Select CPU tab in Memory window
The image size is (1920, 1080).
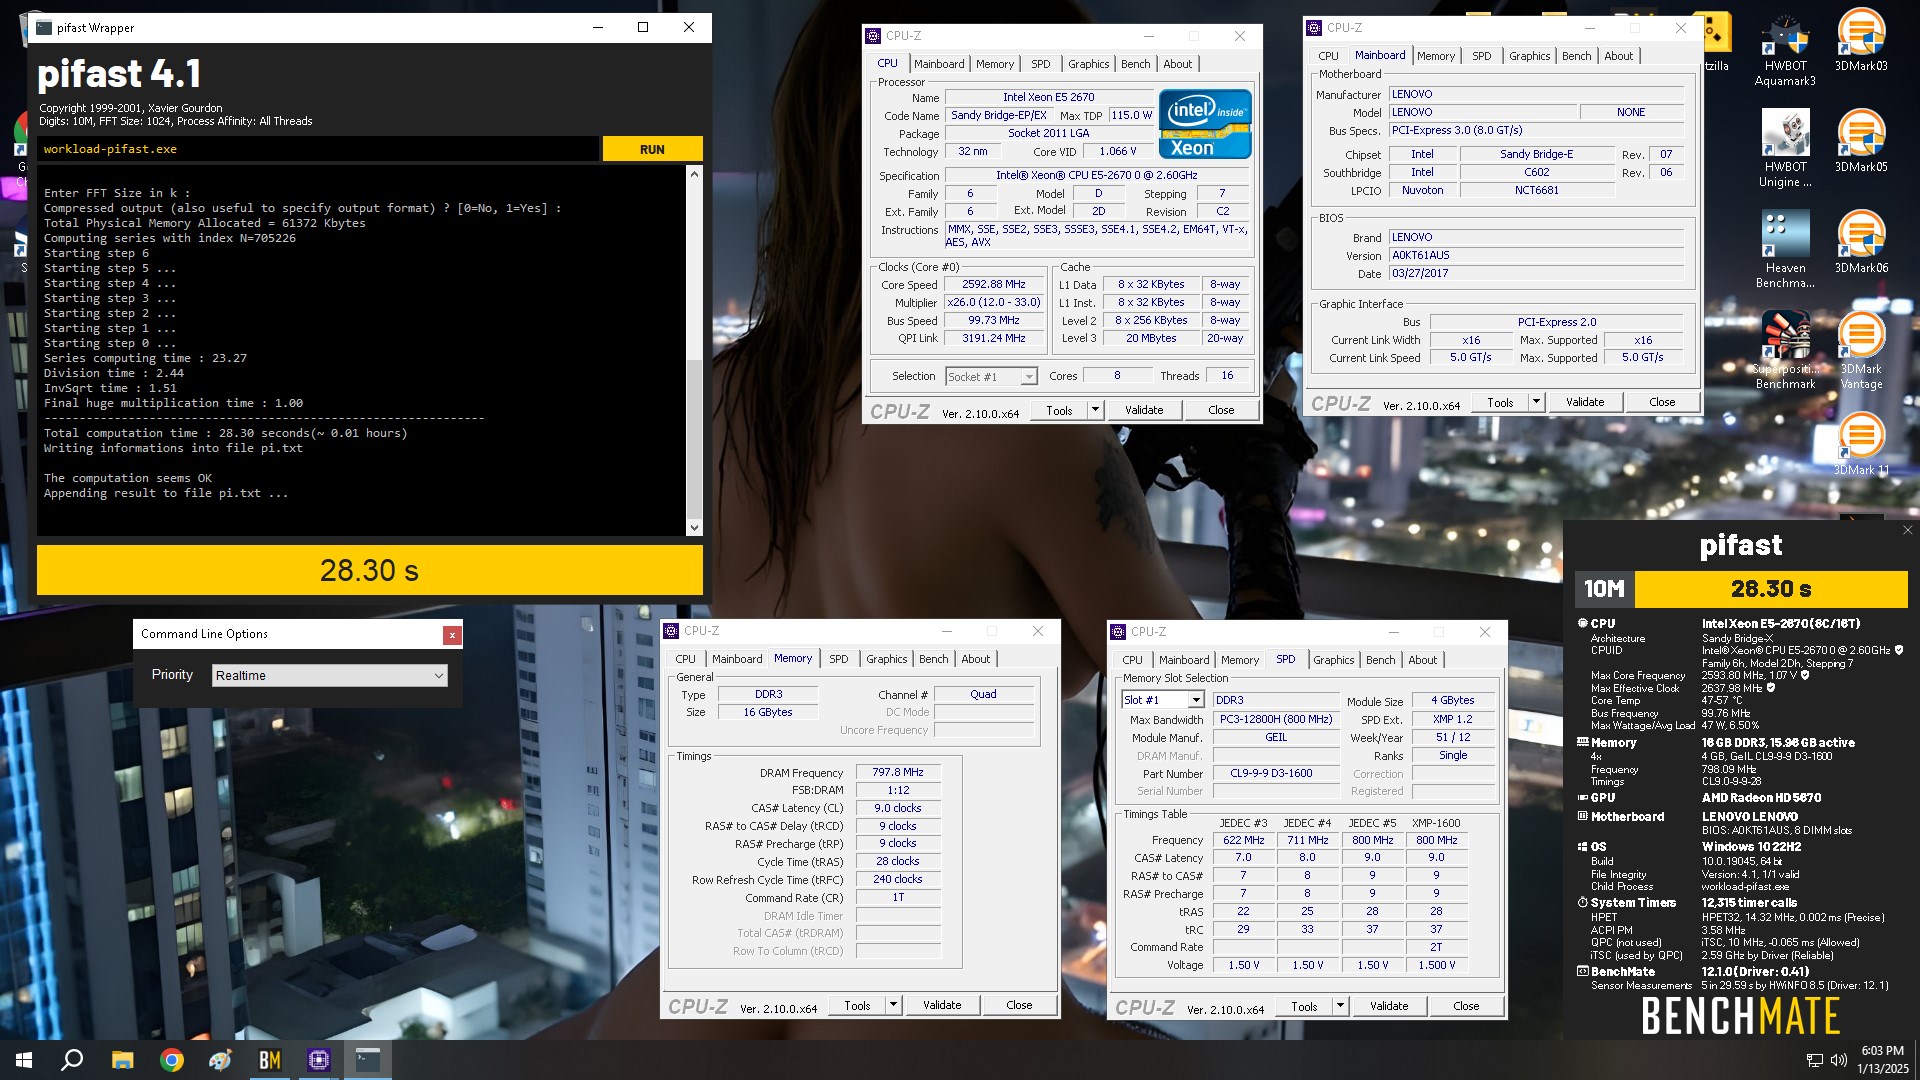tap(685, 659)
